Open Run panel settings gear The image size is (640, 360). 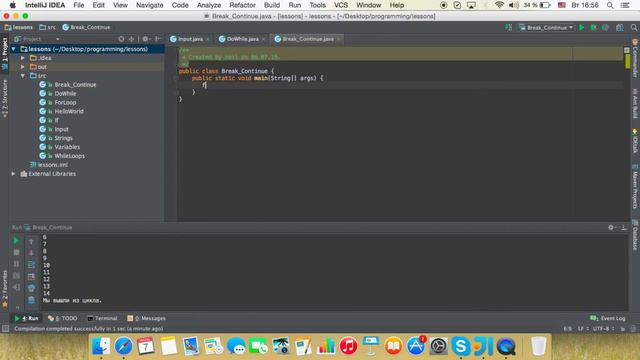611,227
